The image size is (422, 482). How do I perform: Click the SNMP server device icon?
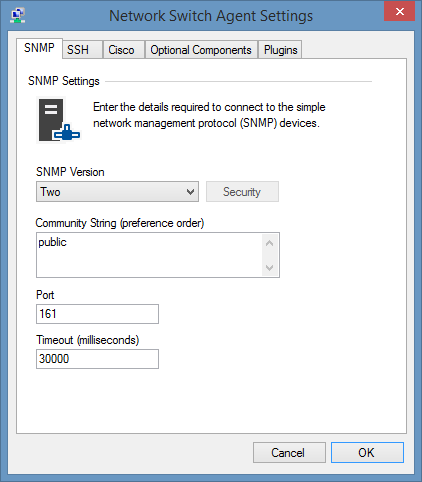pyautogui.click(x=59, y=120)
